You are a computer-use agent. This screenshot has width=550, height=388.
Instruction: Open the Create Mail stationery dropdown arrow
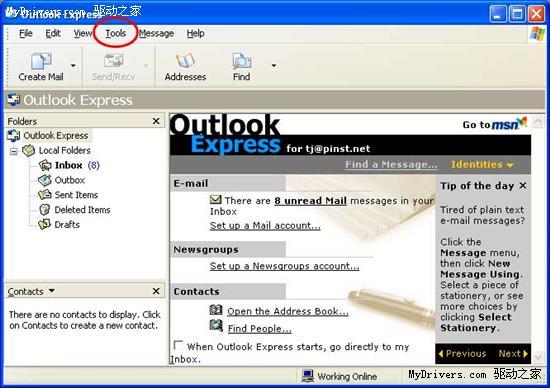(73, 66)
